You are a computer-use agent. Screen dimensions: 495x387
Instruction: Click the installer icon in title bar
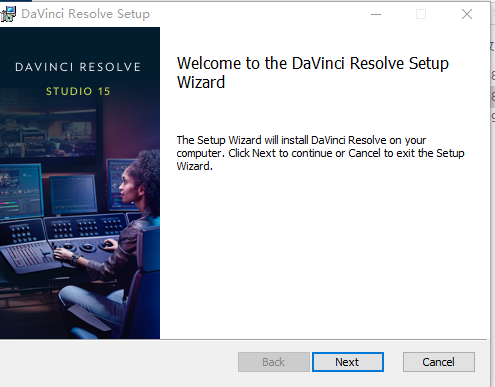click(8, 14)
